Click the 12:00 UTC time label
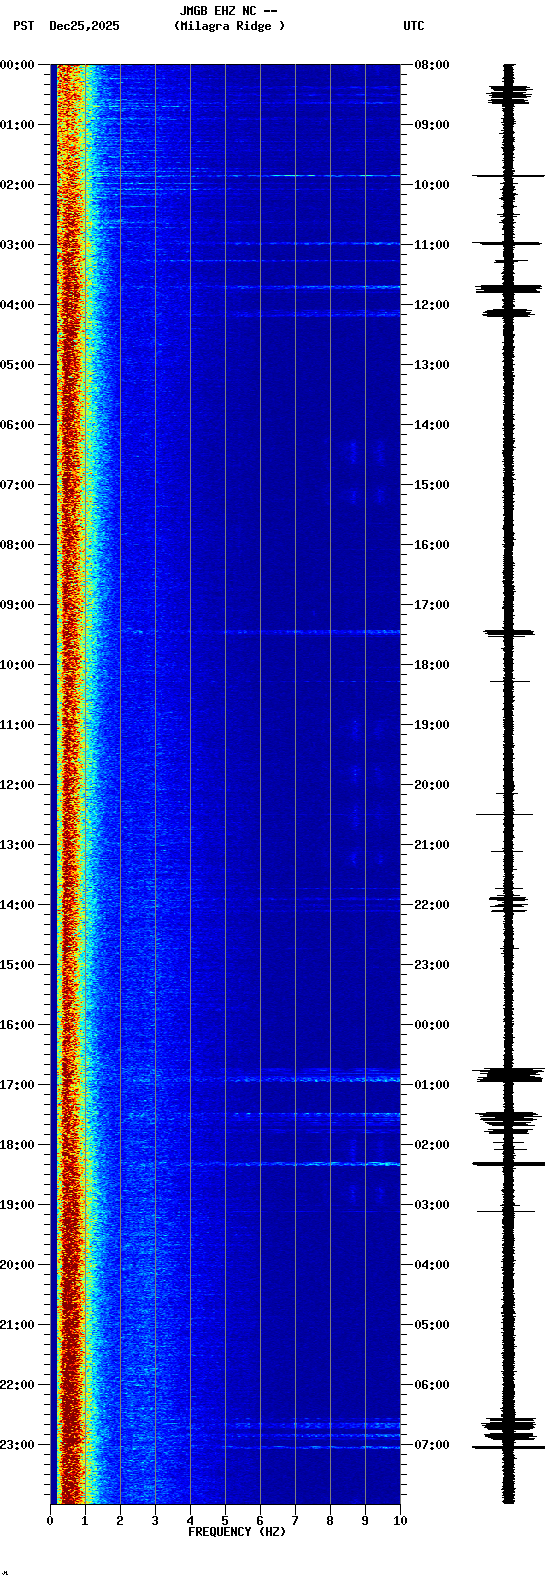The image size is (552, 1584). (x=432, y=305)
